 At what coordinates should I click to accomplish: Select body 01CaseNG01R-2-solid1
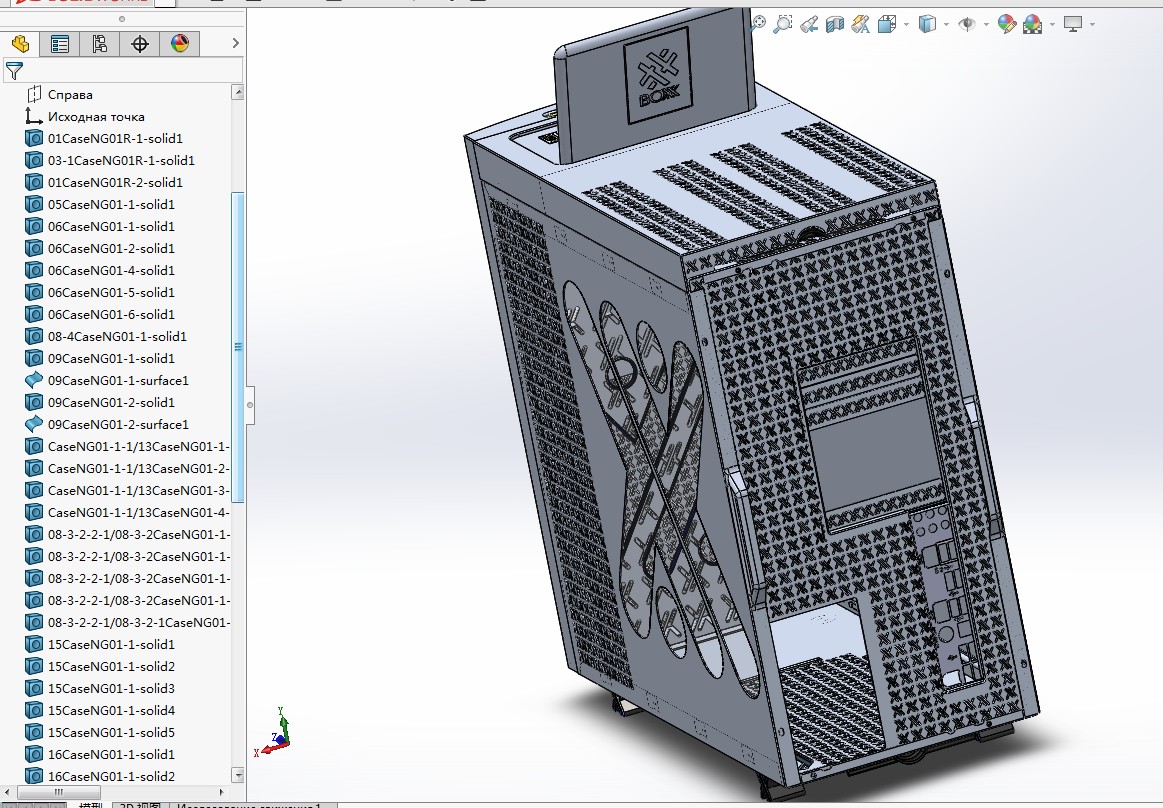click(115, 182)
